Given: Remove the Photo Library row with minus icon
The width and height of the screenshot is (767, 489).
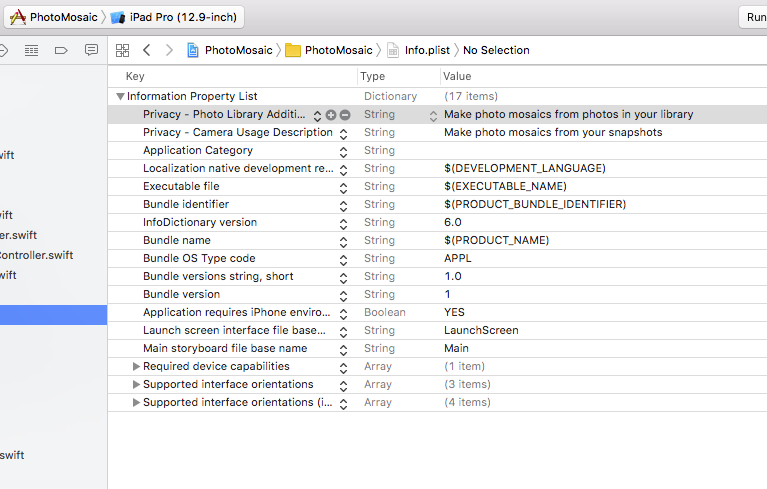Looking at the screenshot, I should pos(345,115).
